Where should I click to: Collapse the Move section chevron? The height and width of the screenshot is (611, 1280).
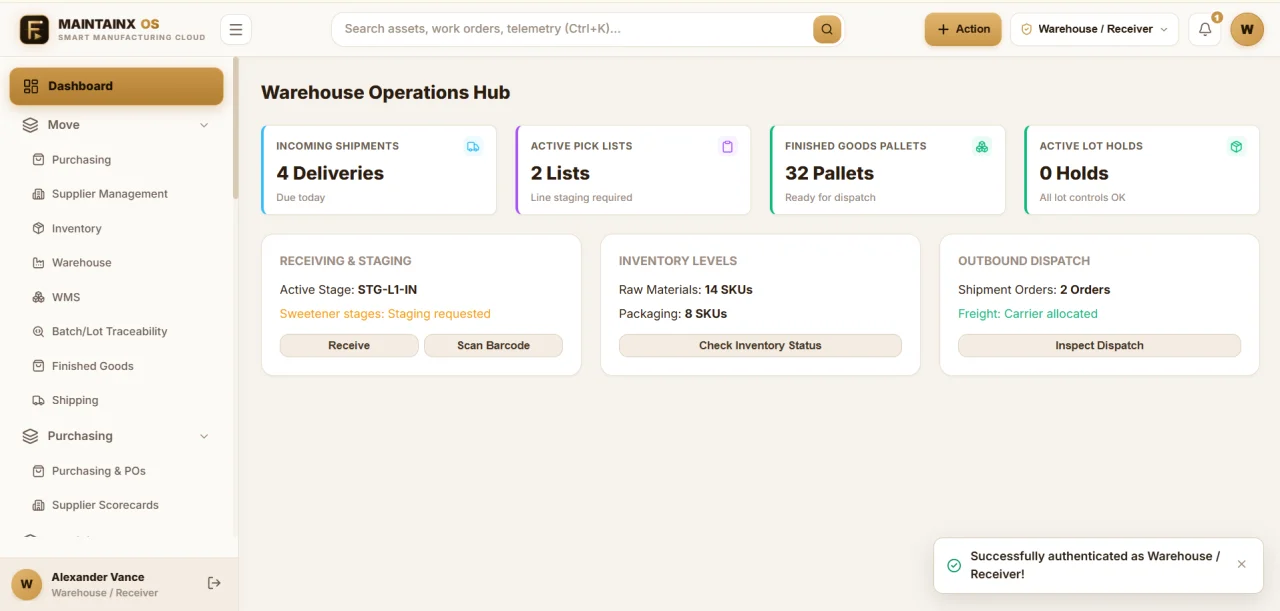pos(204,125)
